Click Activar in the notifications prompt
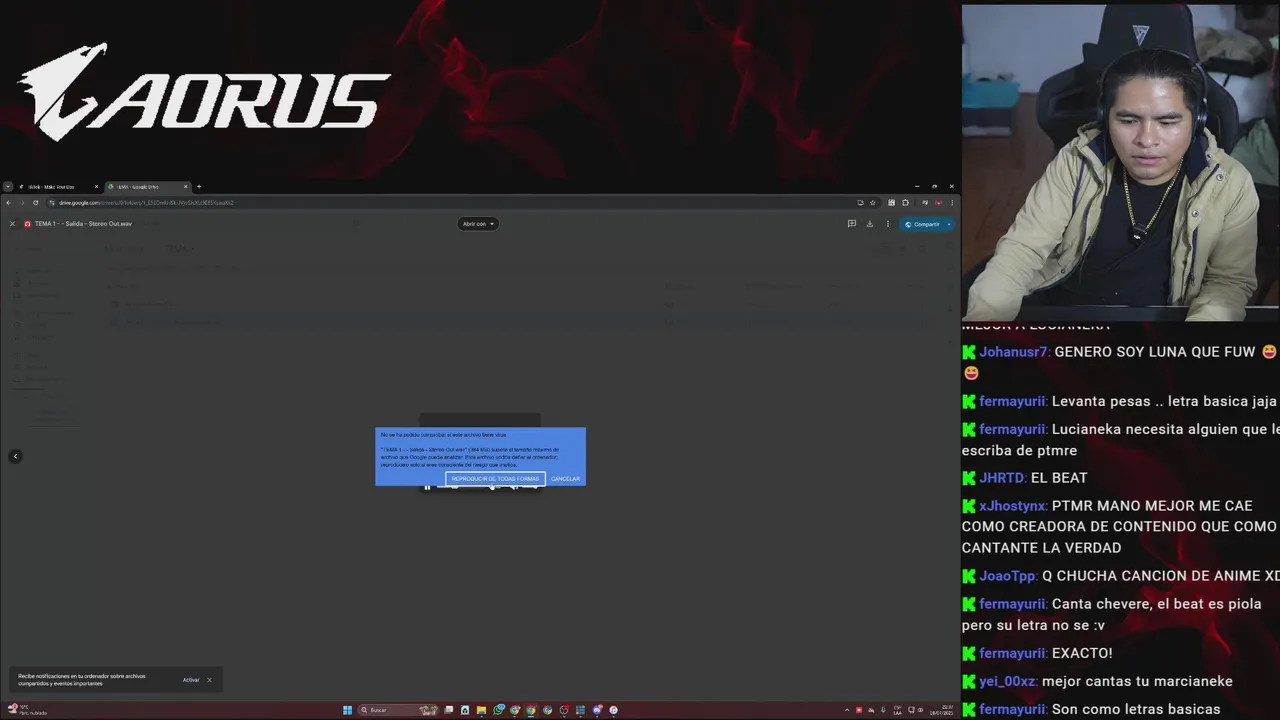 coord(191,680)
